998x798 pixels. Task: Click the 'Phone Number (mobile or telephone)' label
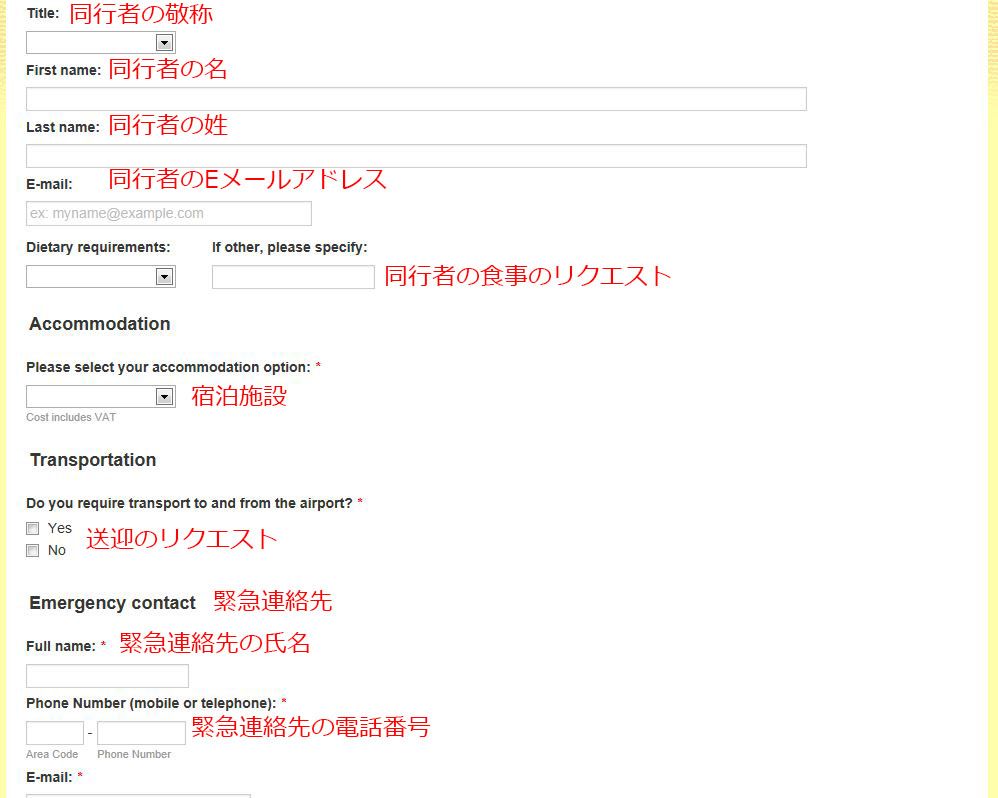[x=151, y=703]
